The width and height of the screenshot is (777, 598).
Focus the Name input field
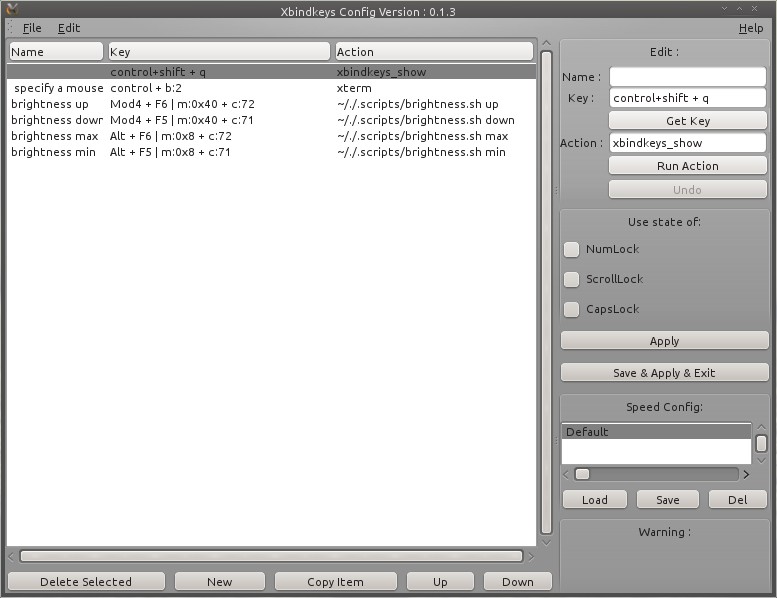tap(688, 77)
